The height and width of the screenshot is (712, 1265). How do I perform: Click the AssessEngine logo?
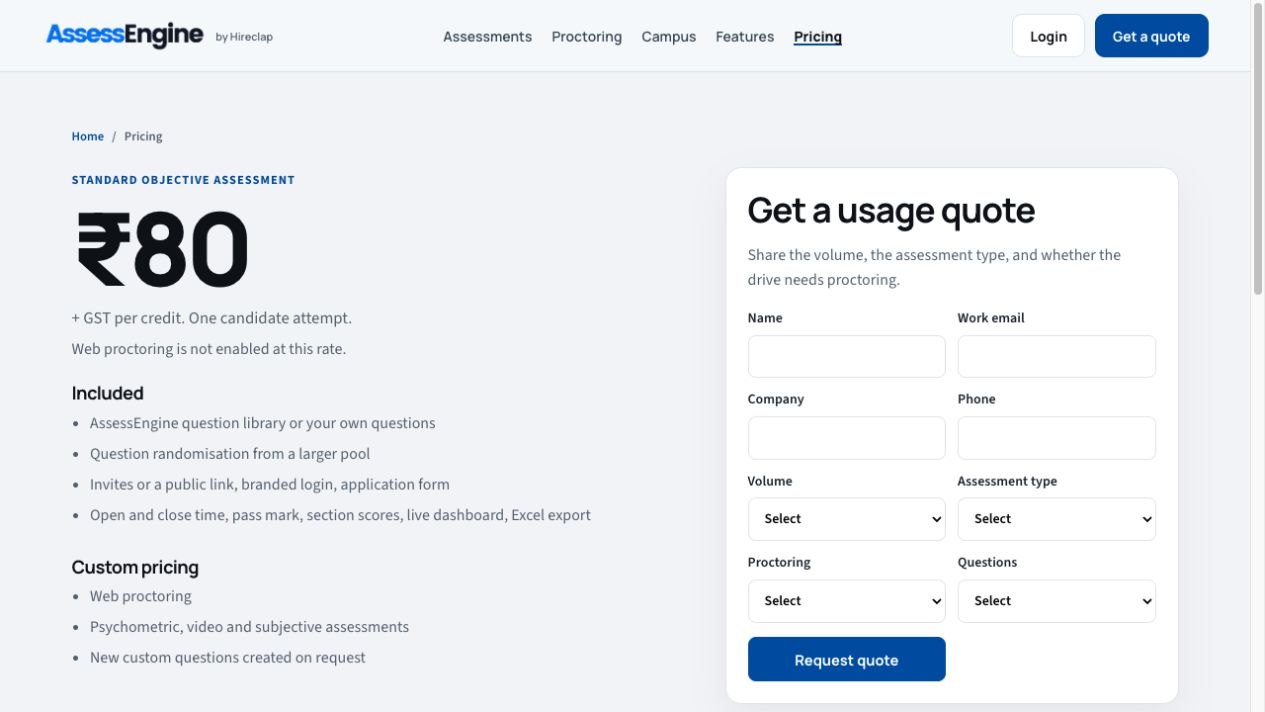(125, 36)
